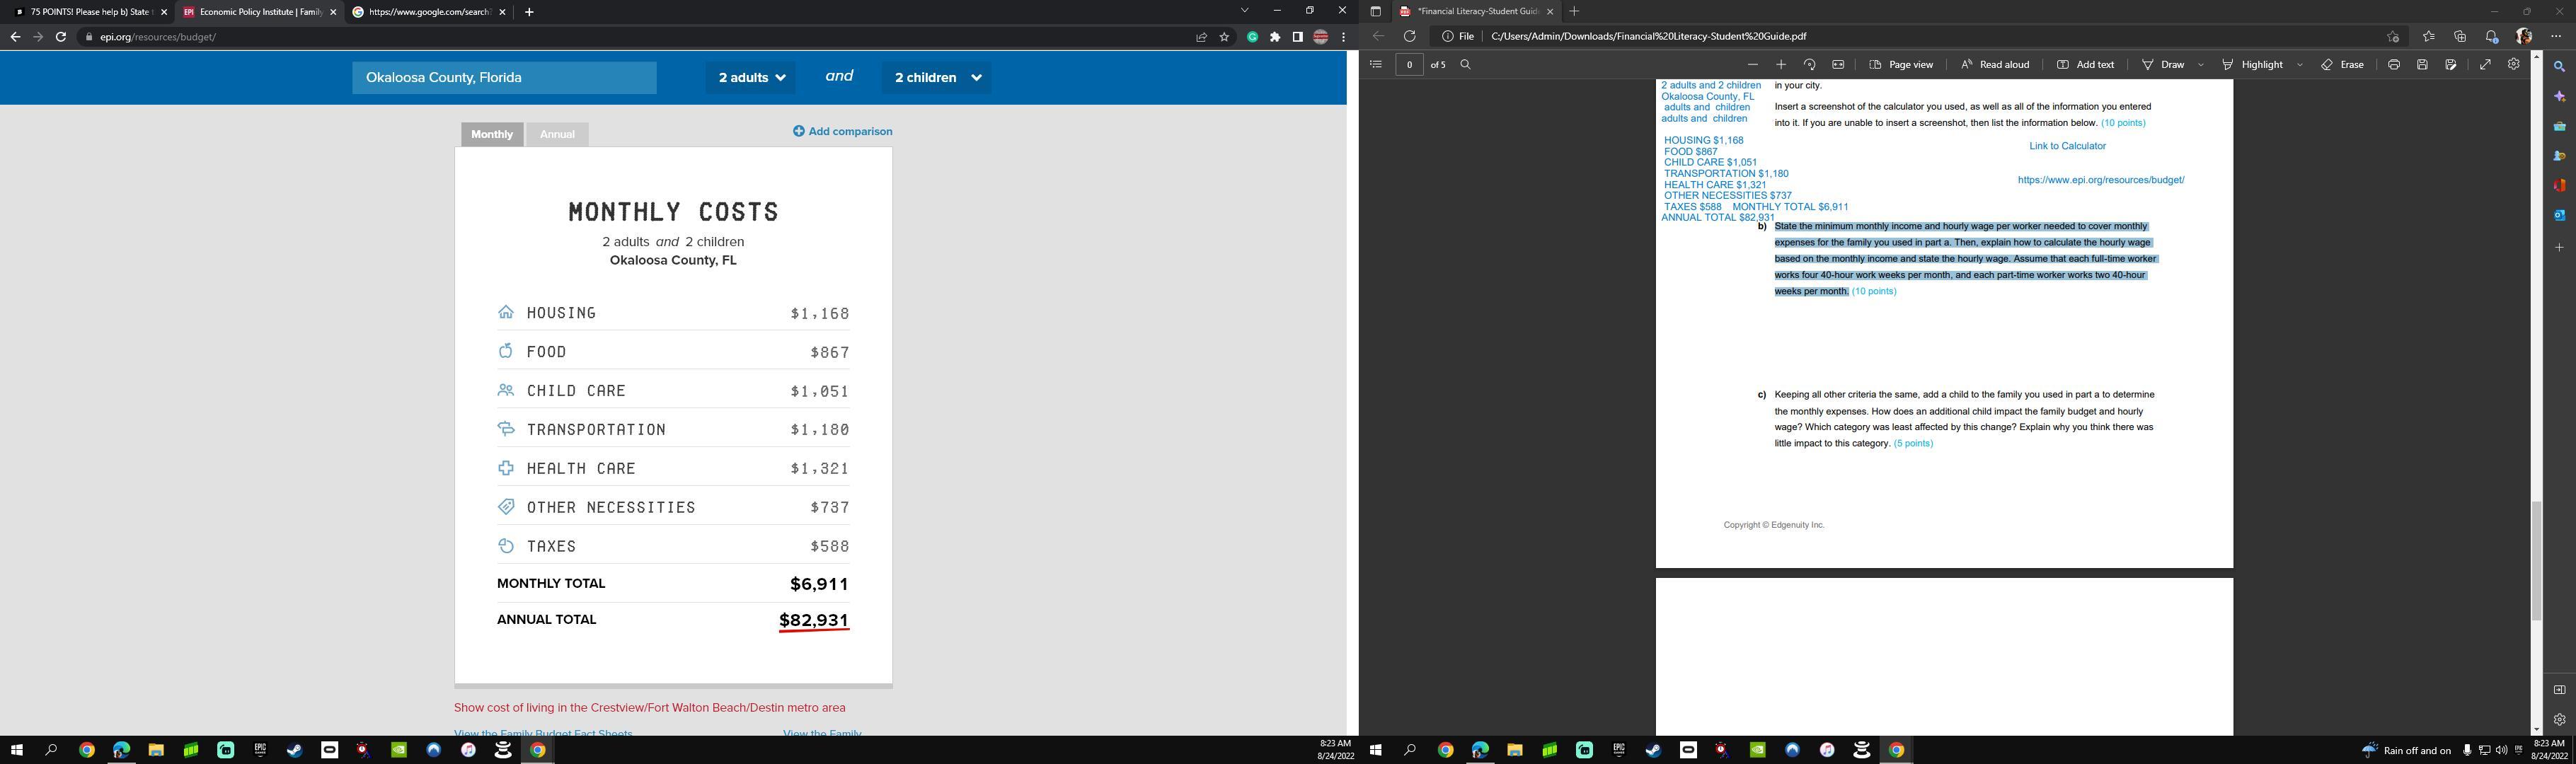Expand the Draw options arrow
This screenshot has width=2576, height=764.
click(x=2201, y=64)
